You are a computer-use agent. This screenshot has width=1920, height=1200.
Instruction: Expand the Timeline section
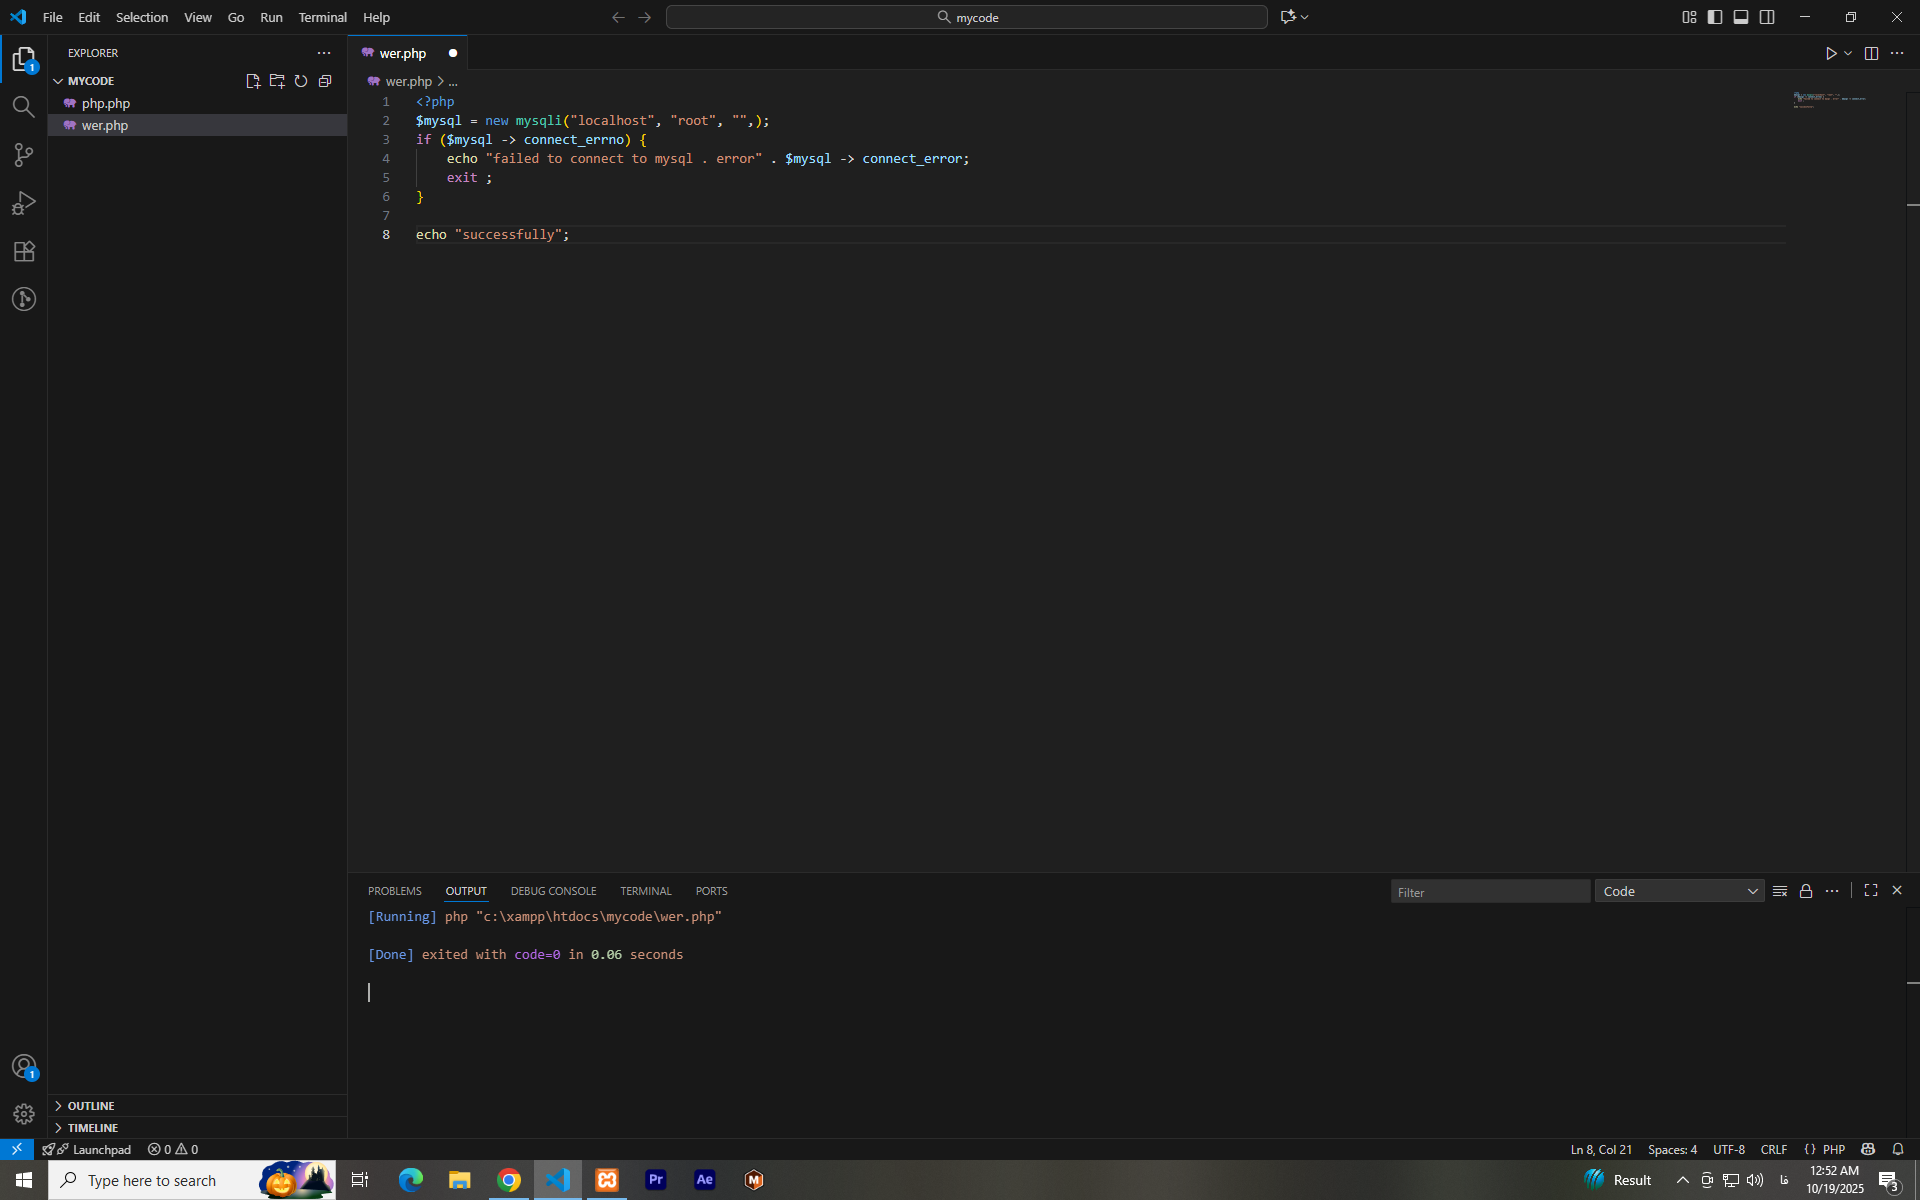click(x=93, y=1128)
